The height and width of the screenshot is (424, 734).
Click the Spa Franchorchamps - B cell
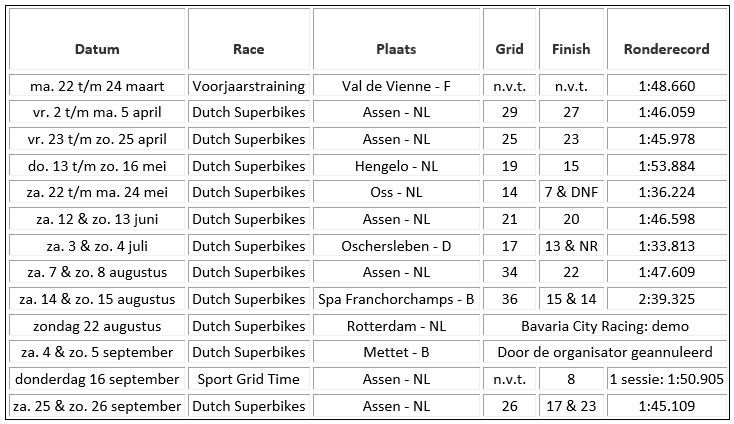pos(396,299)
